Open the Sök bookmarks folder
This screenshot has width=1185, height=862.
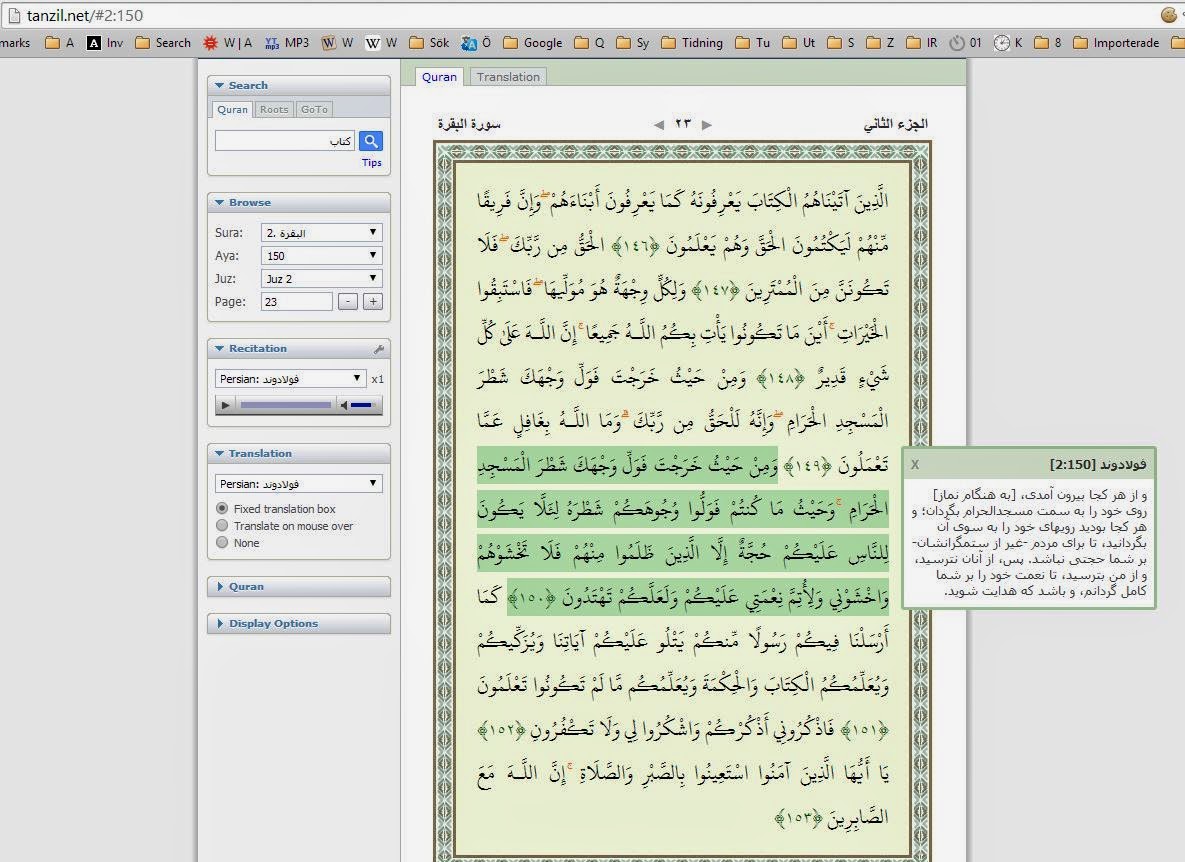[x=429, y=43]
